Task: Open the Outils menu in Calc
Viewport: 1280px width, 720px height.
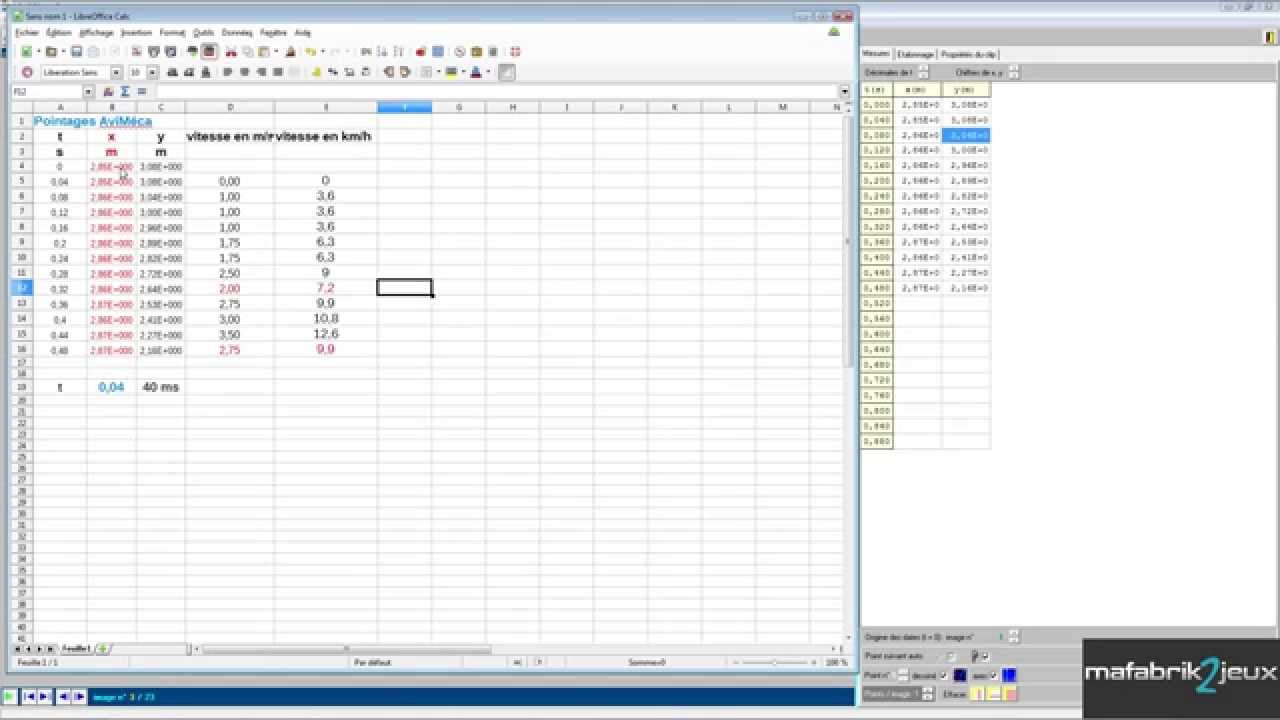Action: point(204,33)
